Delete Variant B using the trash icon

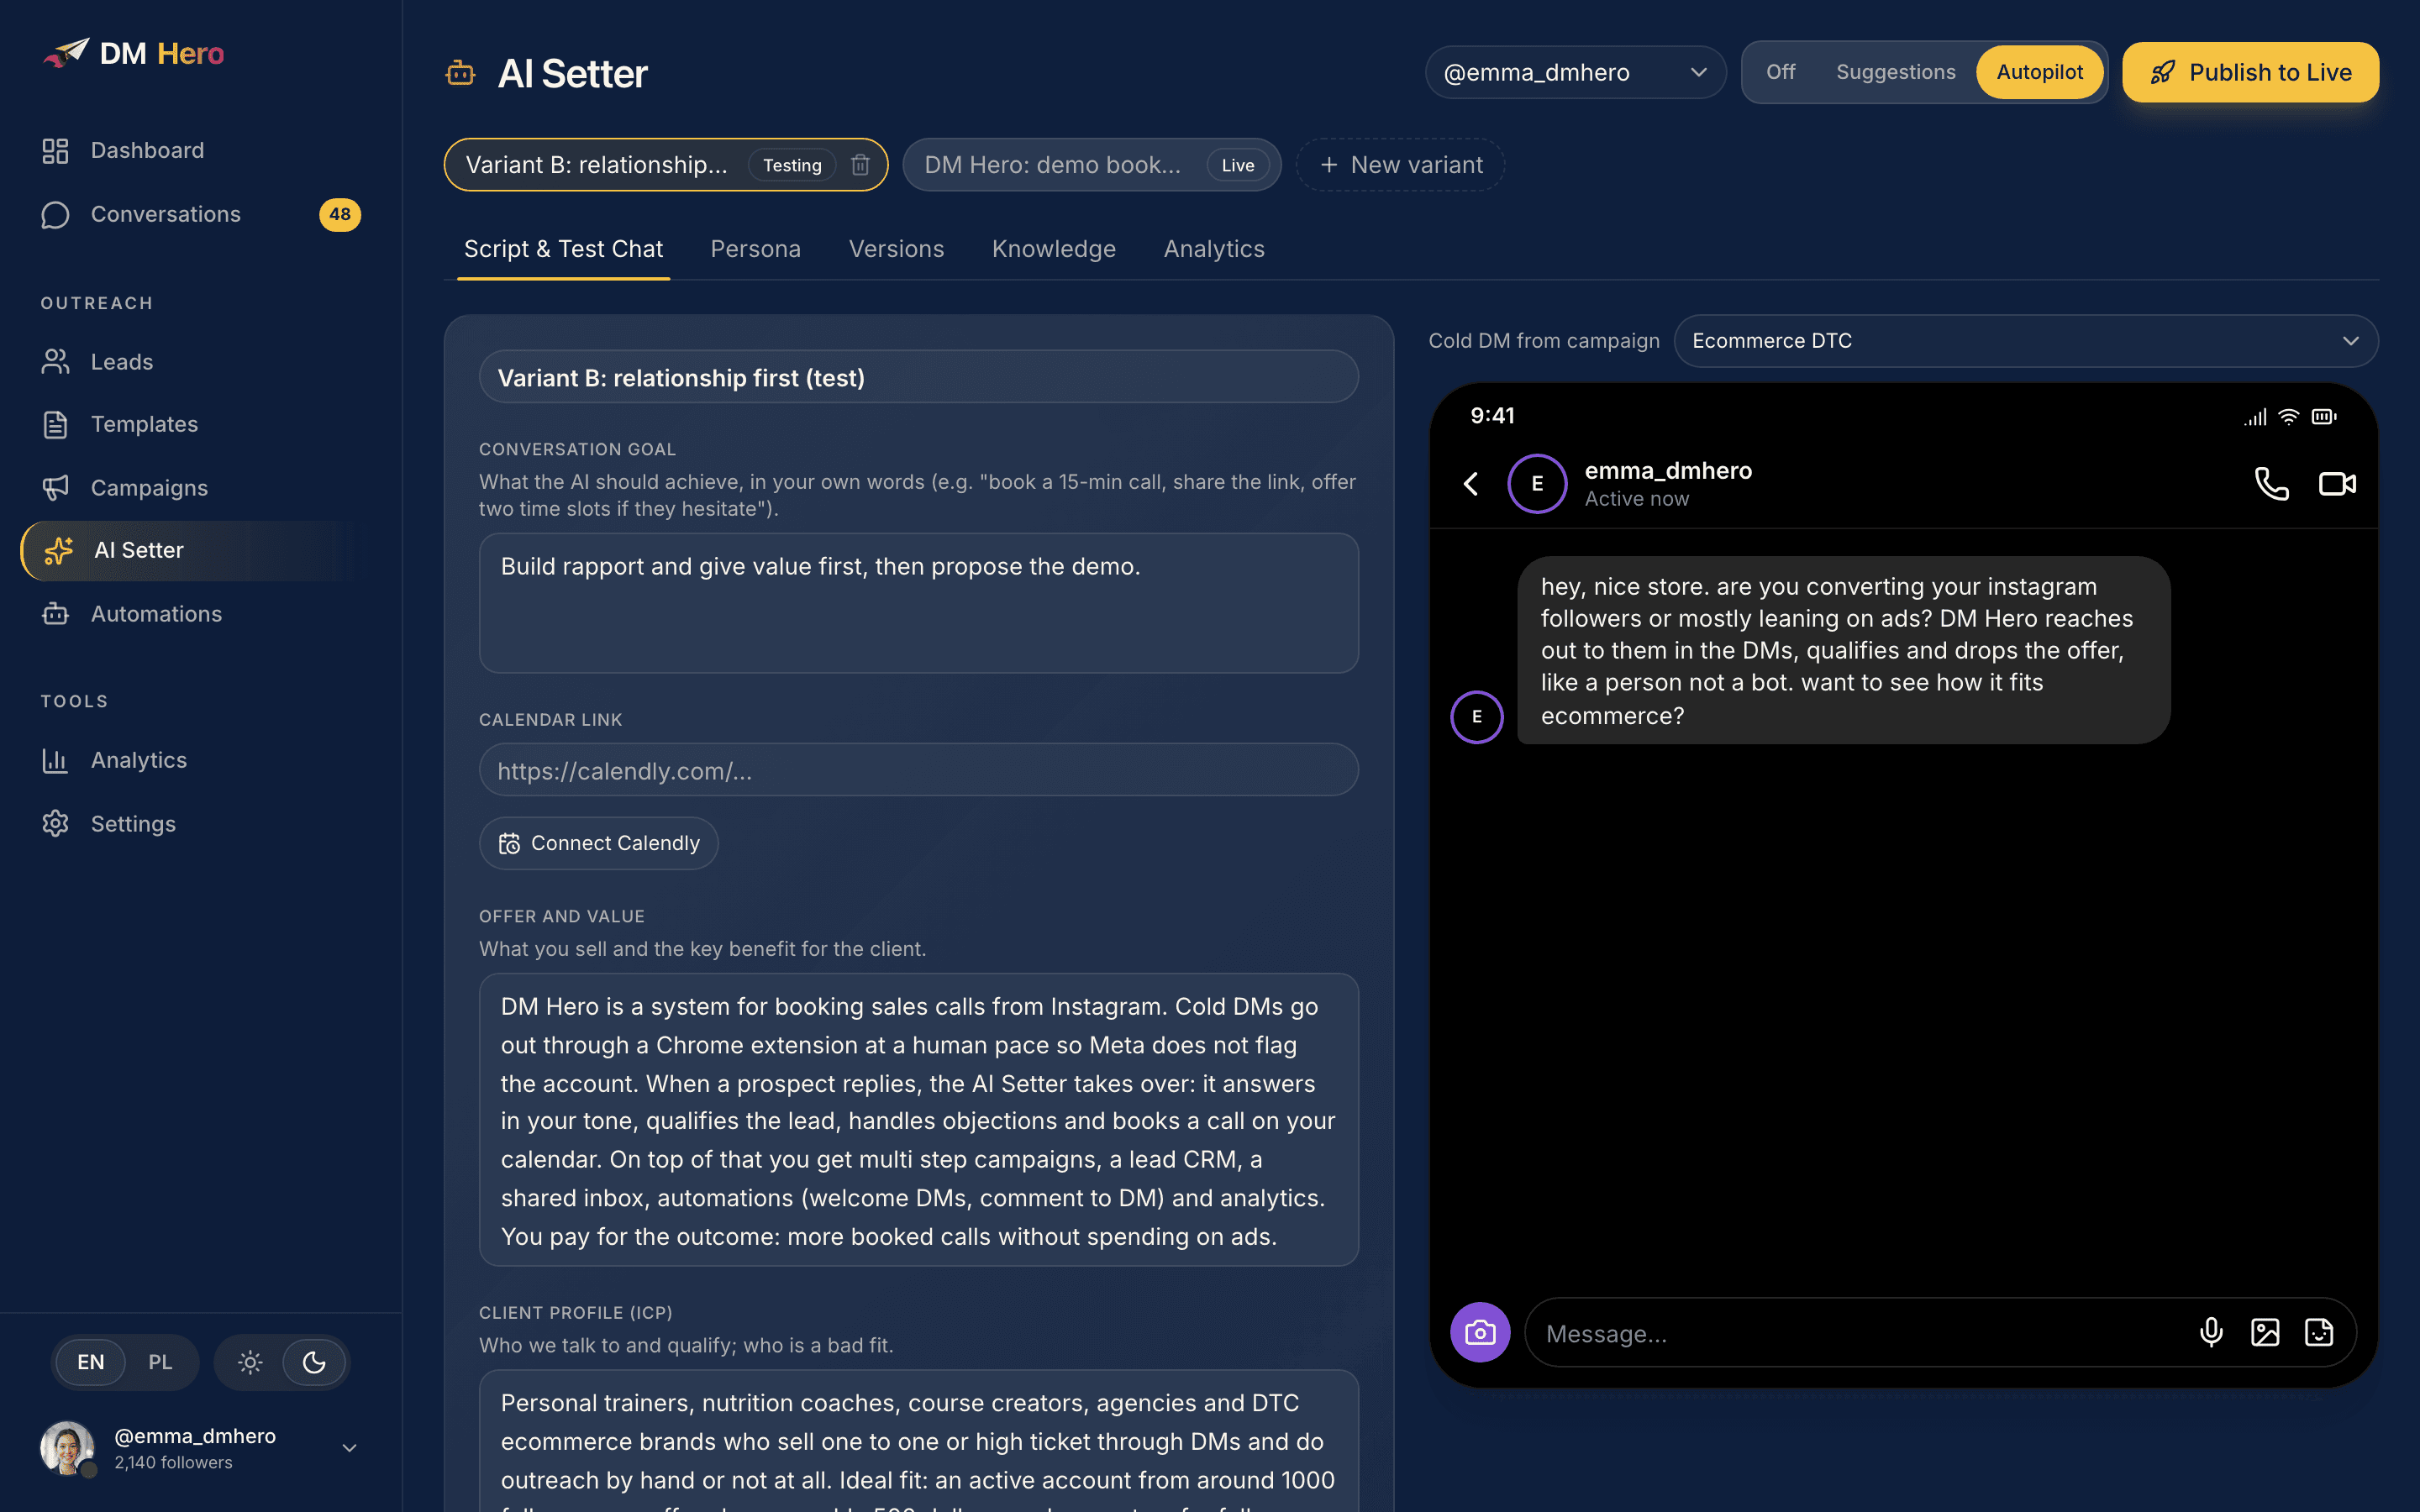point(860,165)
